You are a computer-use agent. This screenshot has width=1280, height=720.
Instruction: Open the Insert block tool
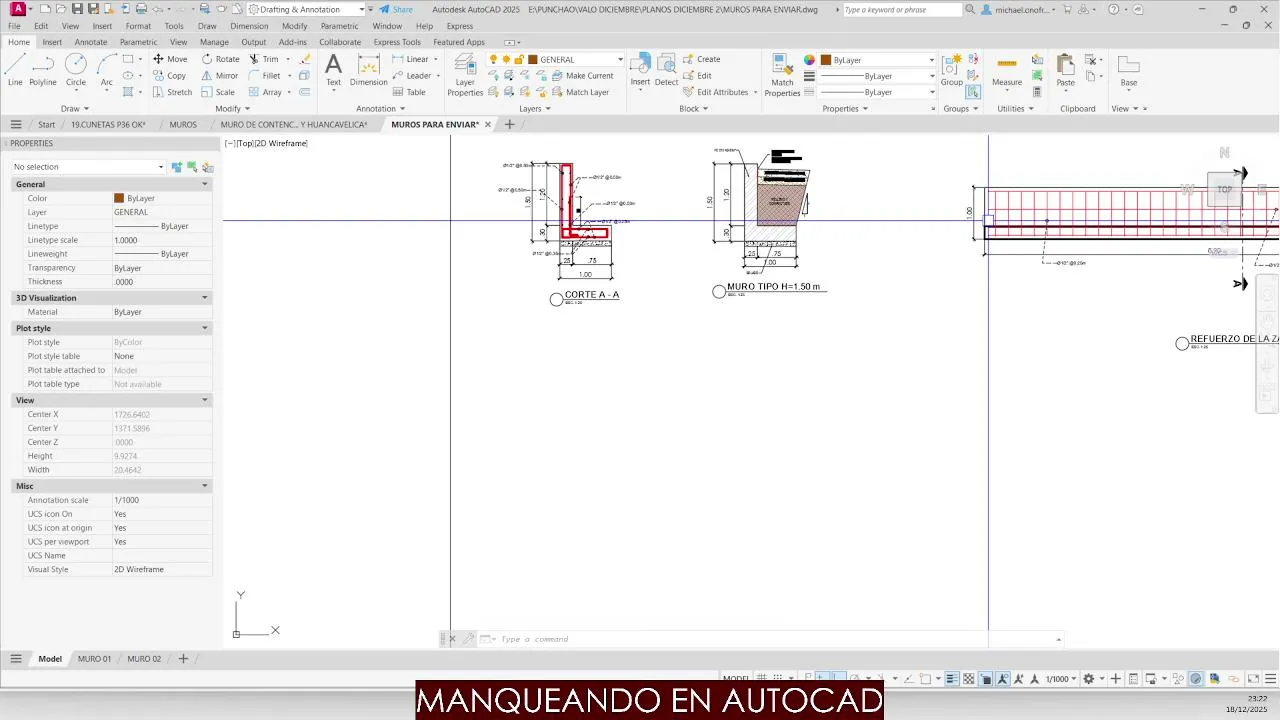click(x=640, y=70)
